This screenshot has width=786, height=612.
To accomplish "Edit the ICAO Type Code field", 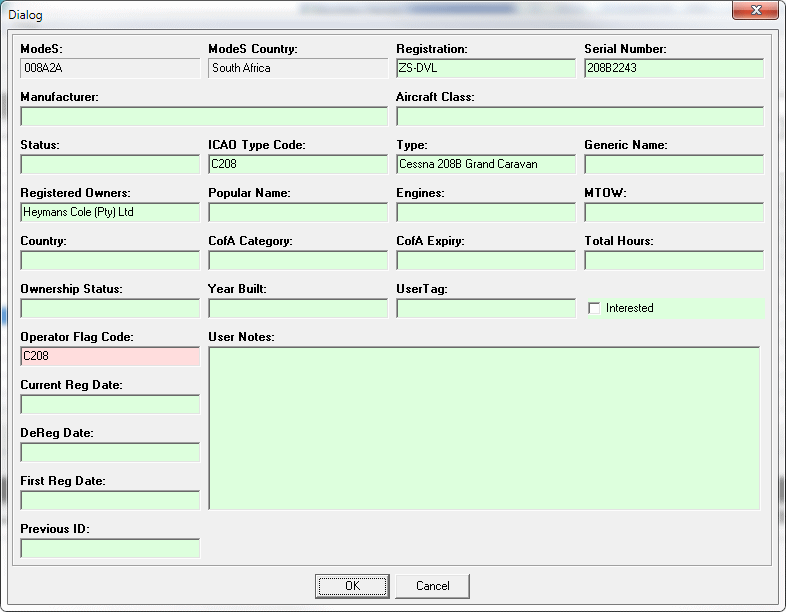I will point(297,165).
